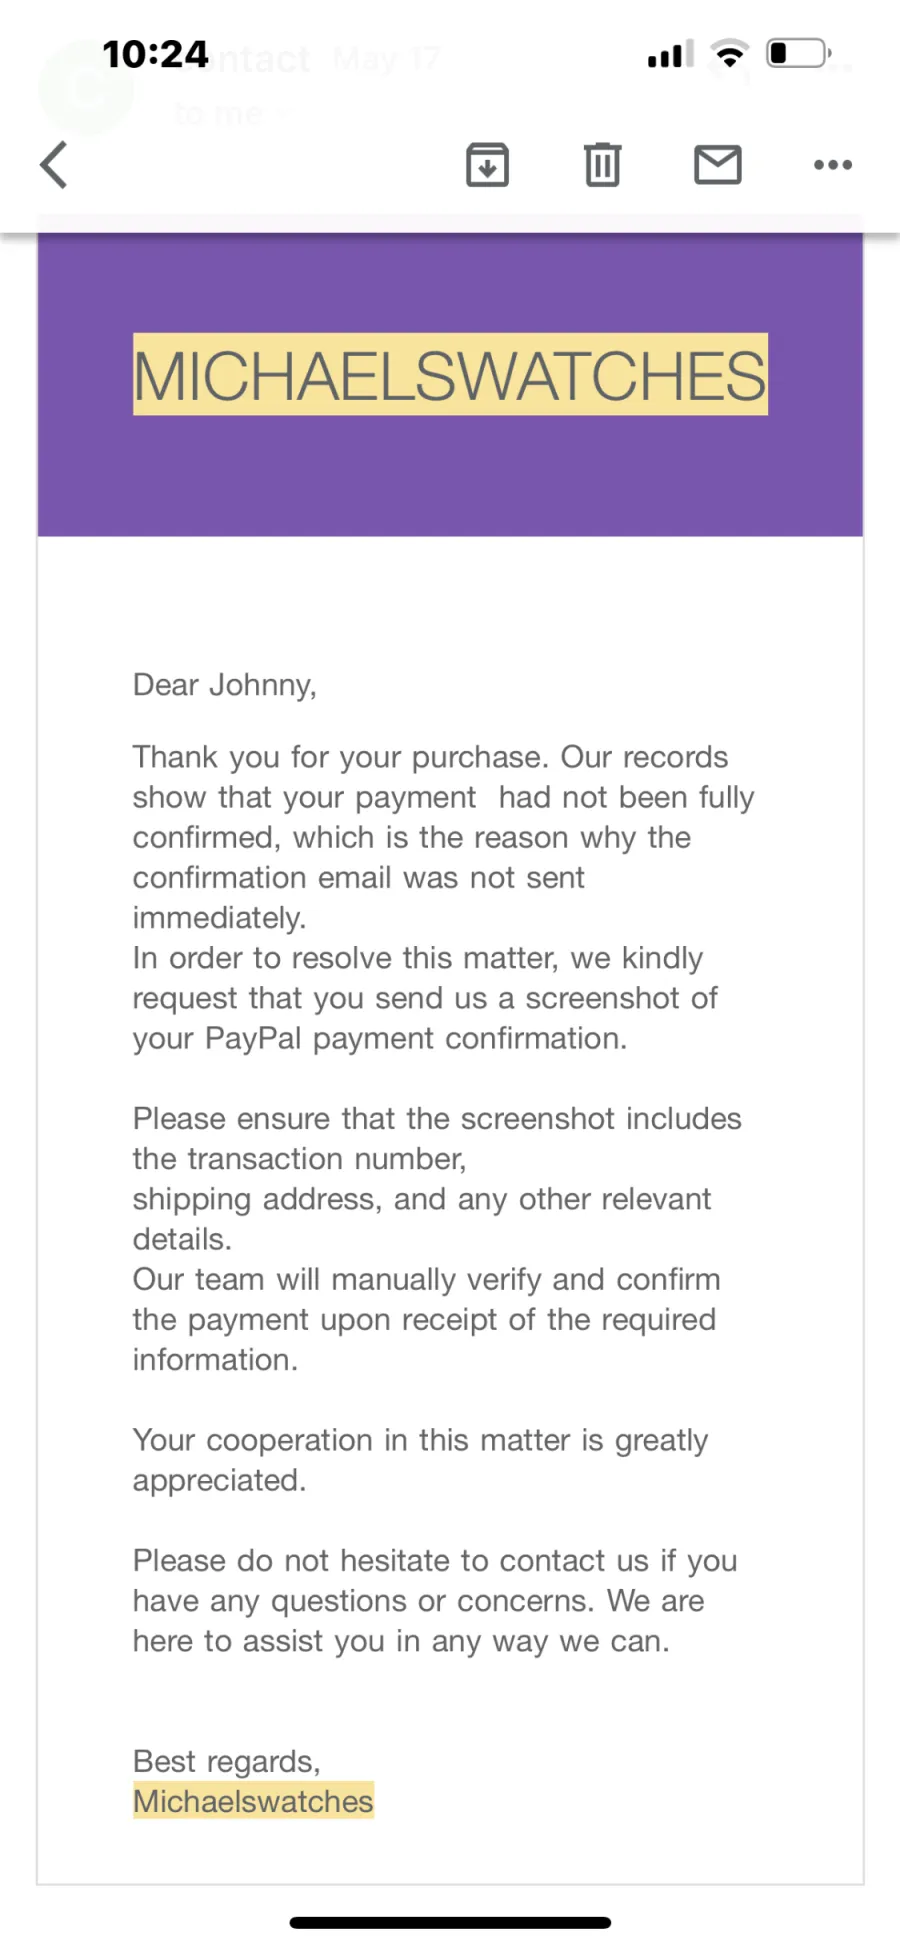Tap 'Please do not hesitate to contact us' paragraph
The width and height of the screenshot is (900, 1948).
(x=435, y=1601)
